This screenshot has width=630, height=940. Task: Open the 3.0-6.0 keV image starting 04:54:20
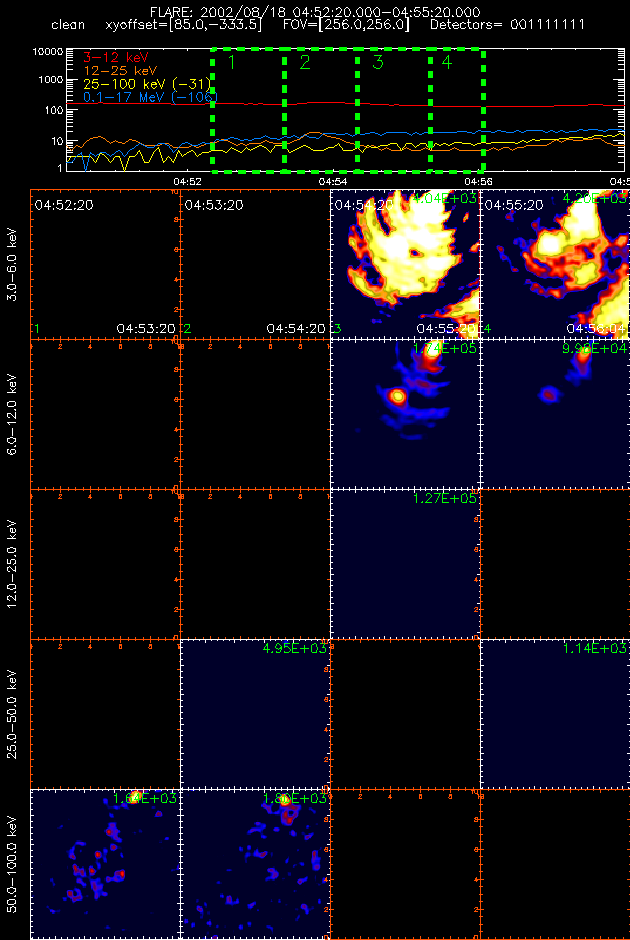point(405,264)
